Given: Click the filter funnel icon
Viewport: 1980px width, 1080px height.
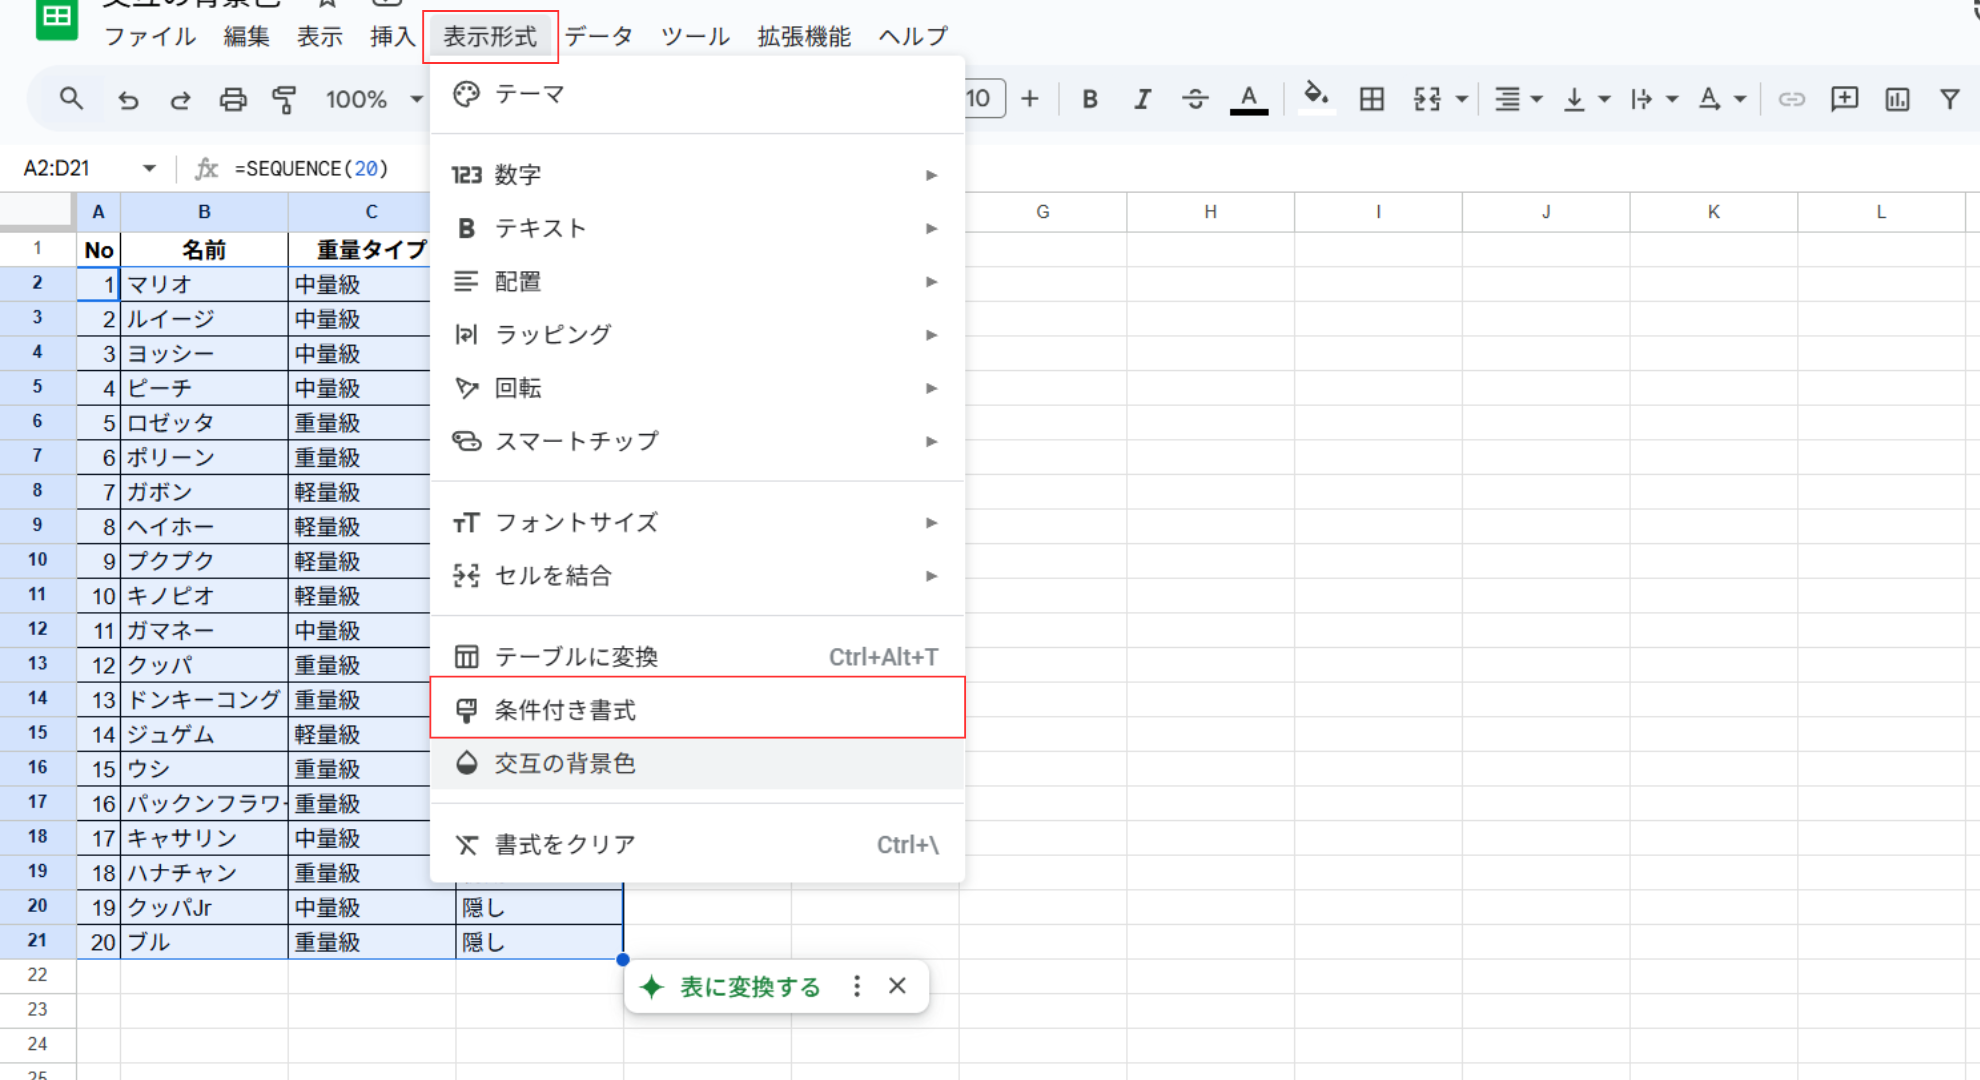Looking at the screenshot, I should click(1950, 99).
